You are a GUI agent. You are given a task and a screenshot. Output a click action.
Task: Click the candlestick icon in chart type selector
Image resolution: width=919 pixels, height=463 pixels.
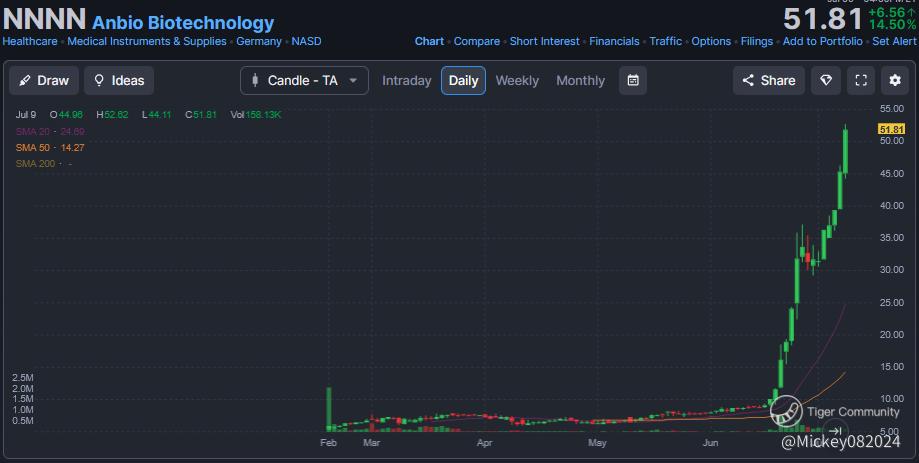click(x=255, y=80)
